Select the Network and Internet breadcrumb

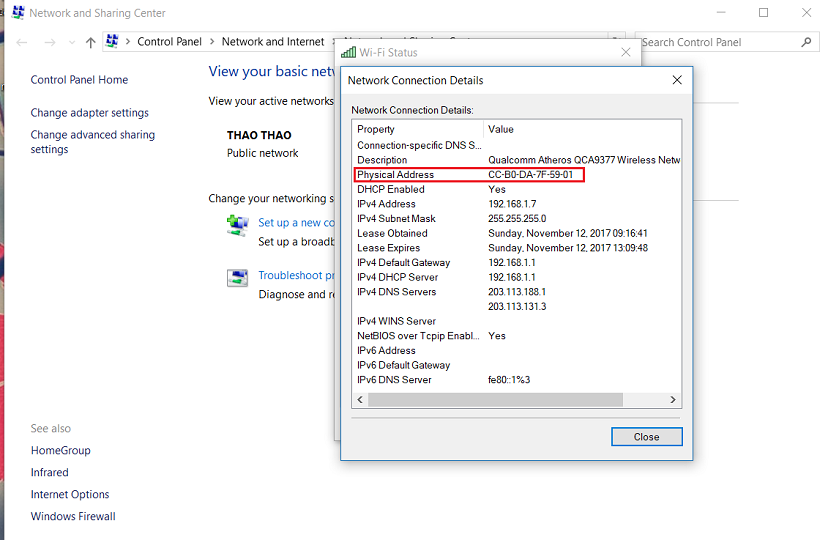pyautogui.click(x=272, y=42)
